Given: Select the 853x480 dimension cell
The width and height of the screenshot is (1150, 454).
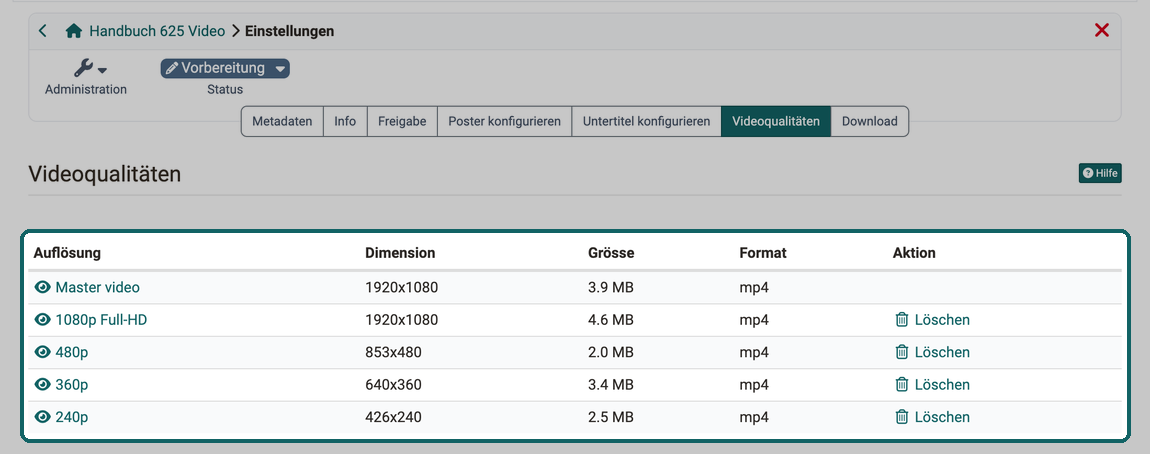Looking at the screenshot, I should click(393, 352).
